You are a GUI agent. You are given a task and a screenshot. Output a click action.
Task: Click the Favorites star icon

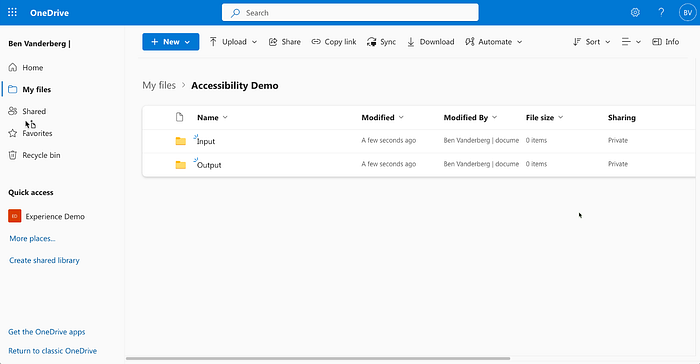[x=13, y=133]
